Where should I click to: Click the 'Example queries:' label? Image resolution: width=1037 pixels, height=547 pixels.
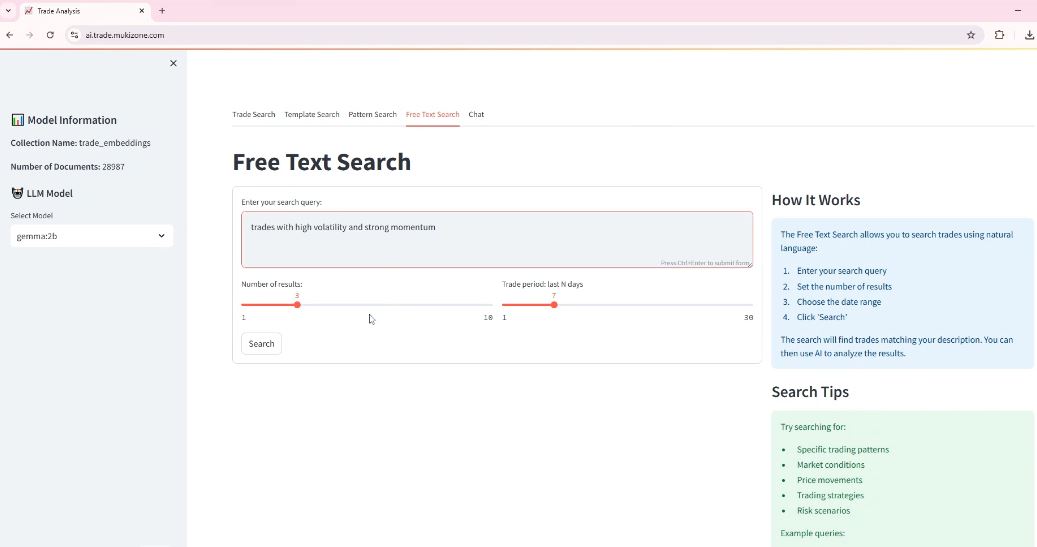[x=813, y=532]
